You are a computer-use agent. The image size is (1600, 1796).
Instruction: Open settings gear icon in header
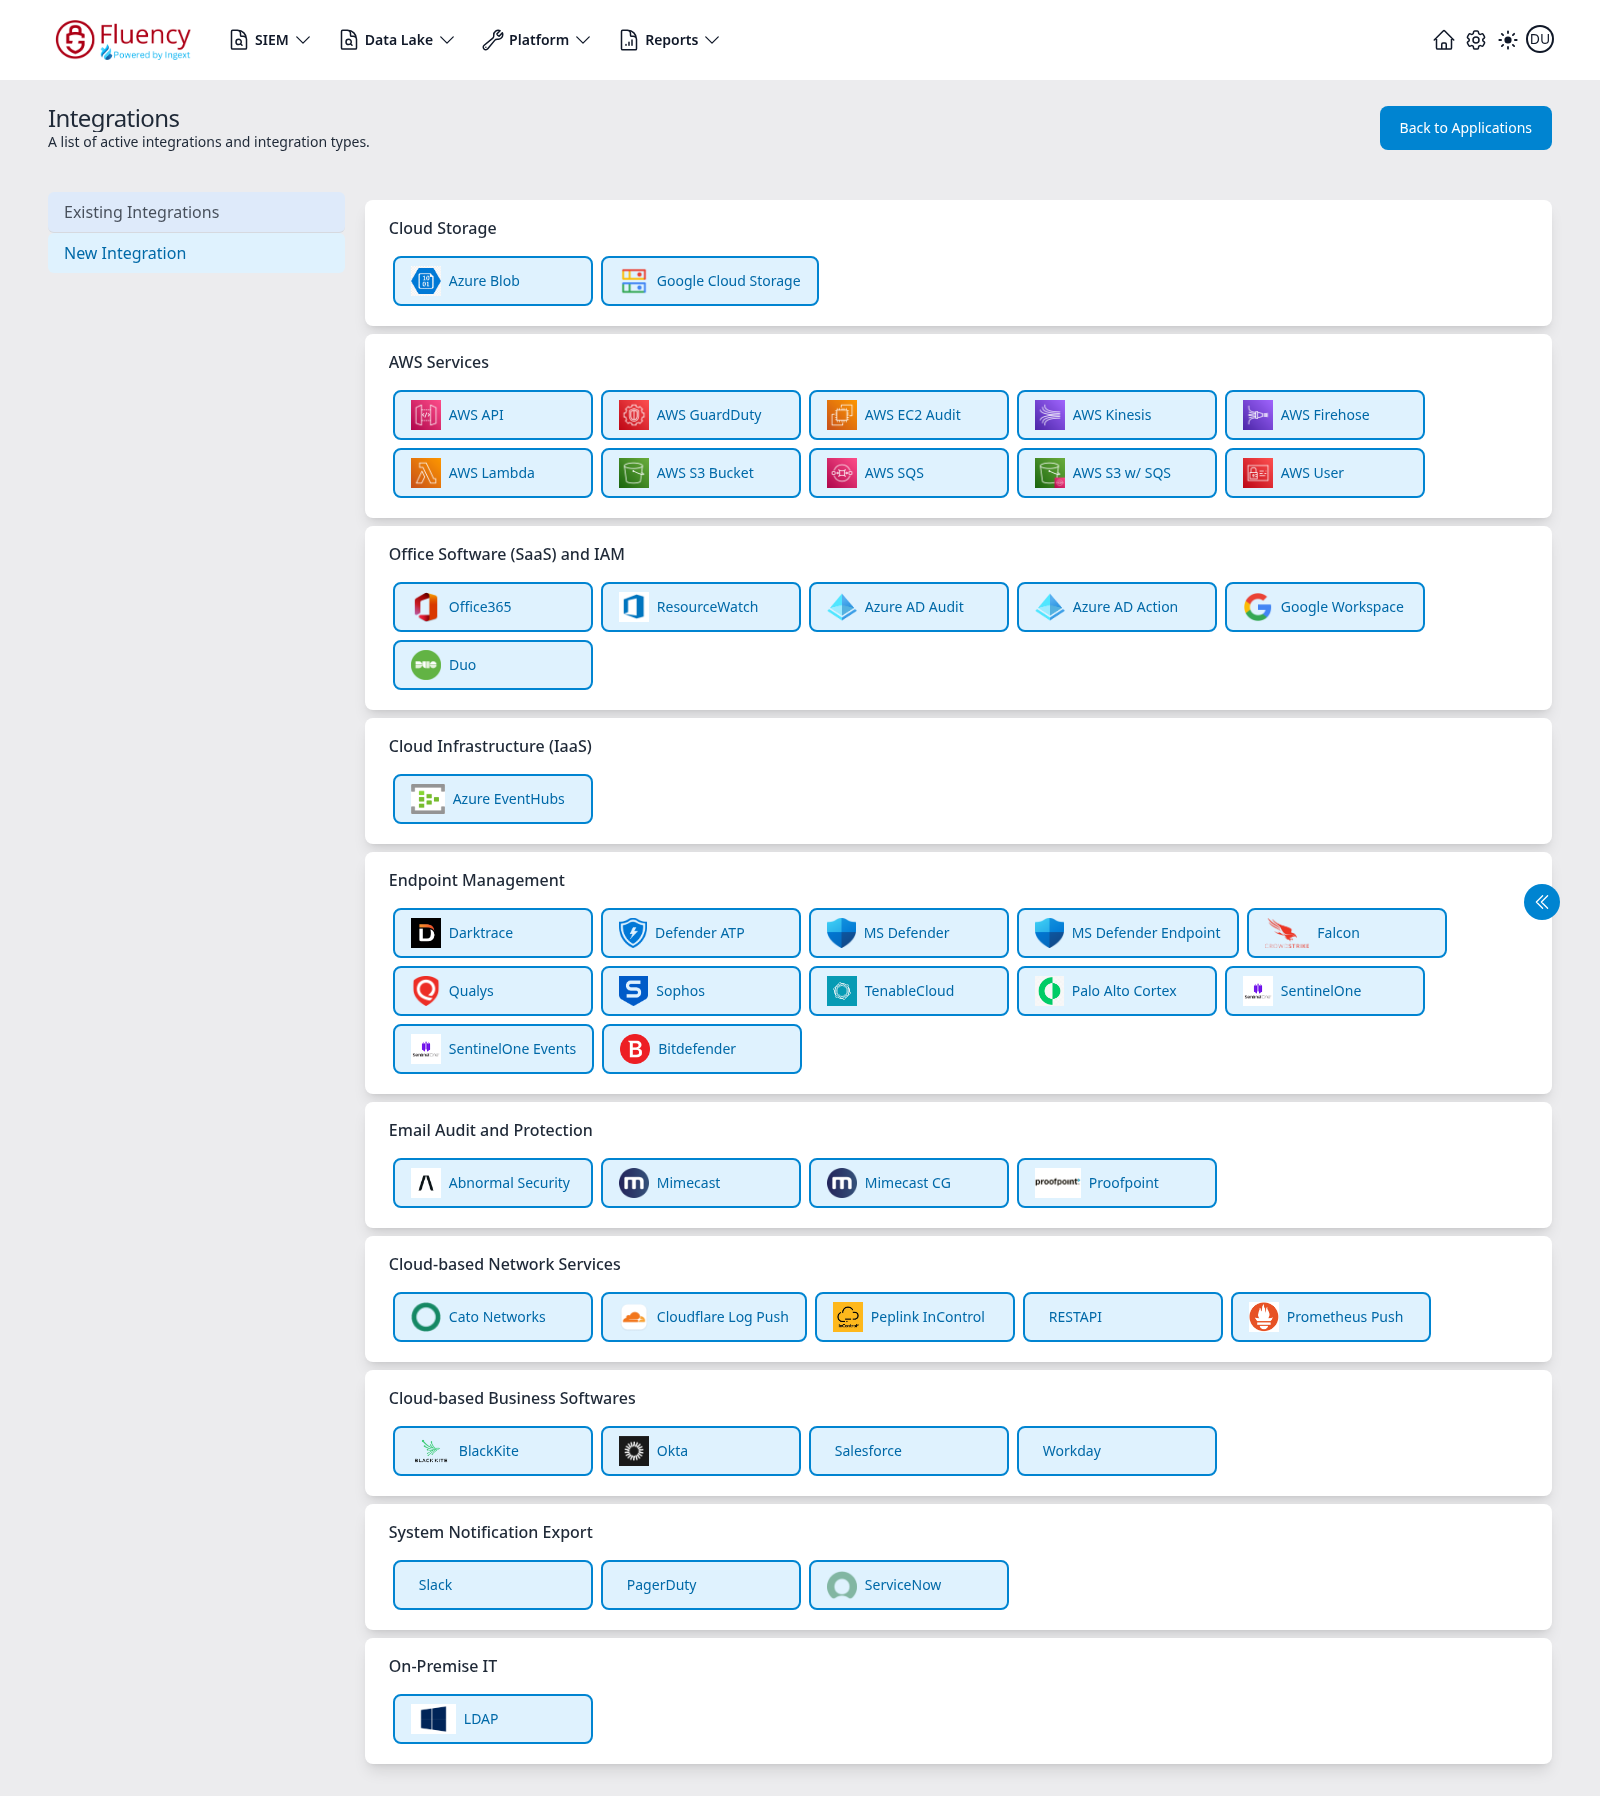tap(1476, 40)
